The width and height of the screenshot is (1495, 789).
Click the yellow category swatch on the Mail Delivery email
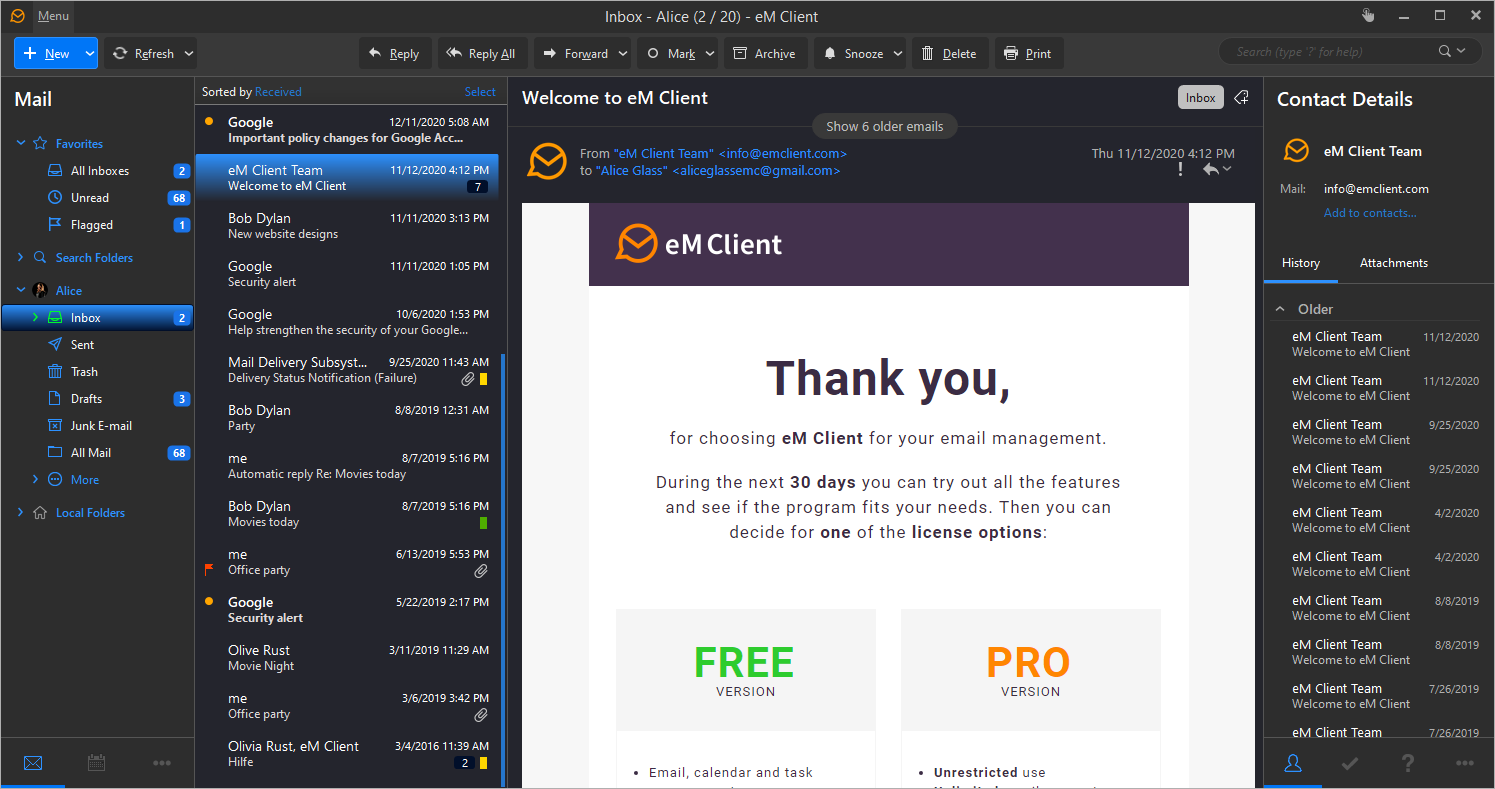coord(483,379)
